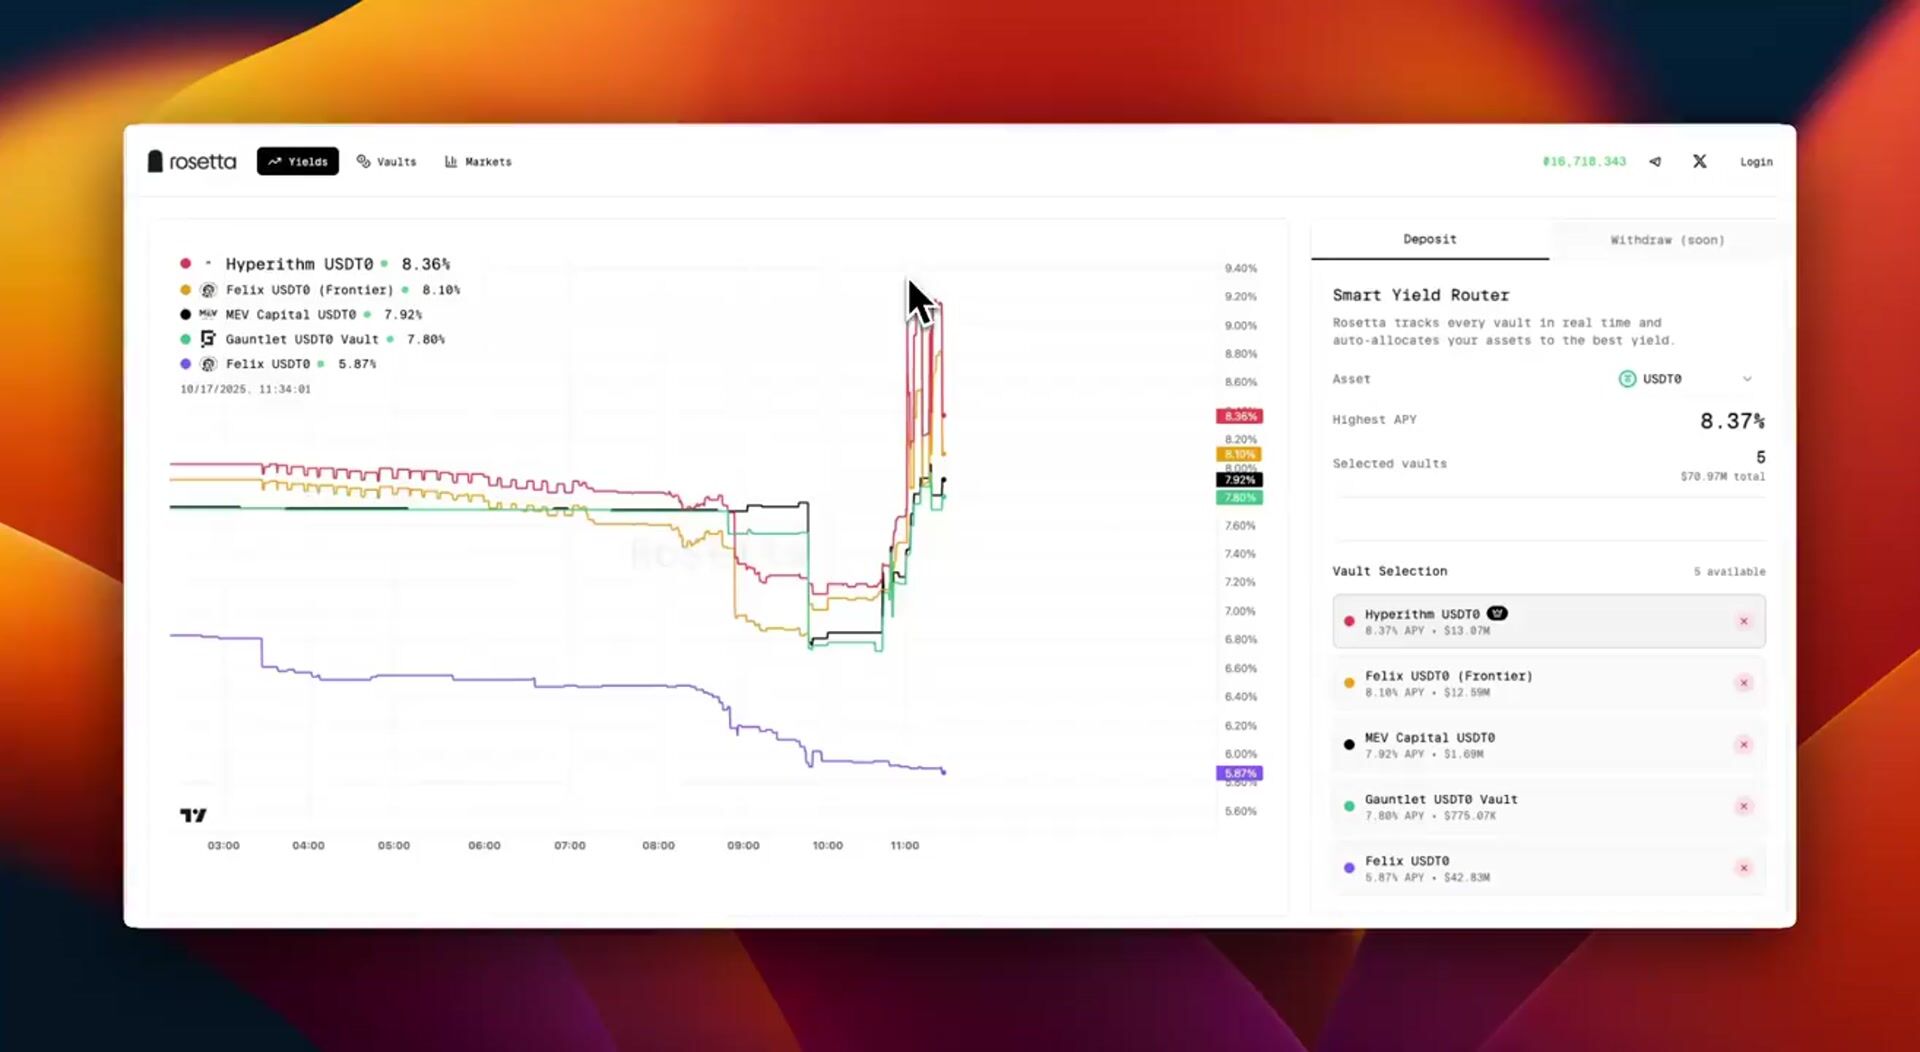This screenshot has height=1052, width=1920.
Task: Click the Vault Selection heading
Action: tap(1390, 571)
